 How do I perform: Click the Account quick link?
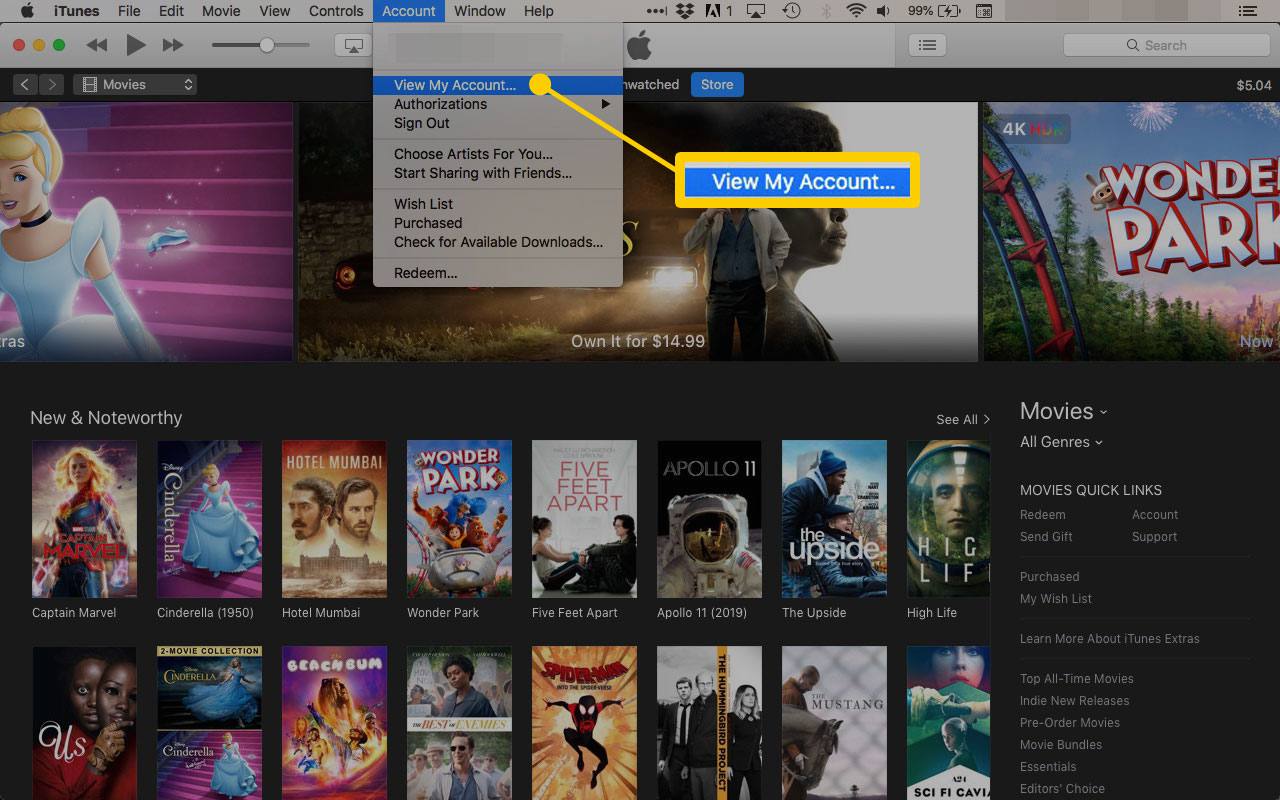click(1155, 515)
